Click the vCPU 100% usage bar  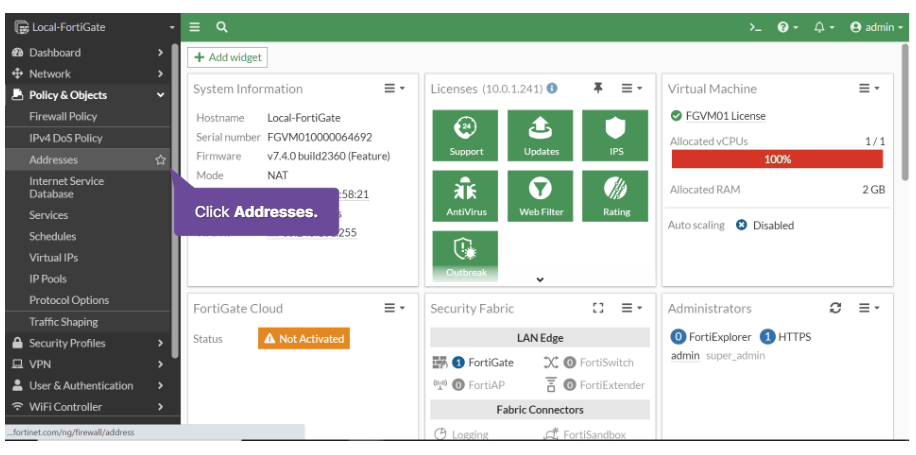coord(778,159)
